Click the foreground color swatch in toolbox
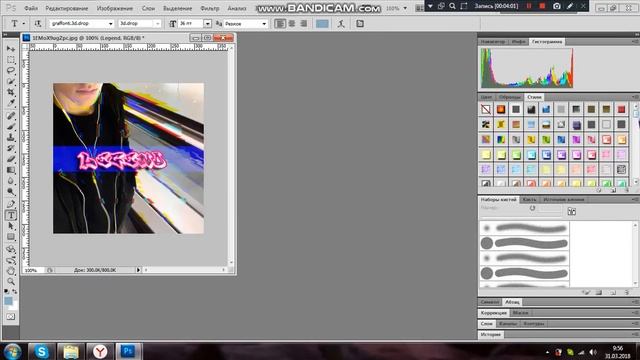Viewport: 640px width, 360px height. click(8, 301)
